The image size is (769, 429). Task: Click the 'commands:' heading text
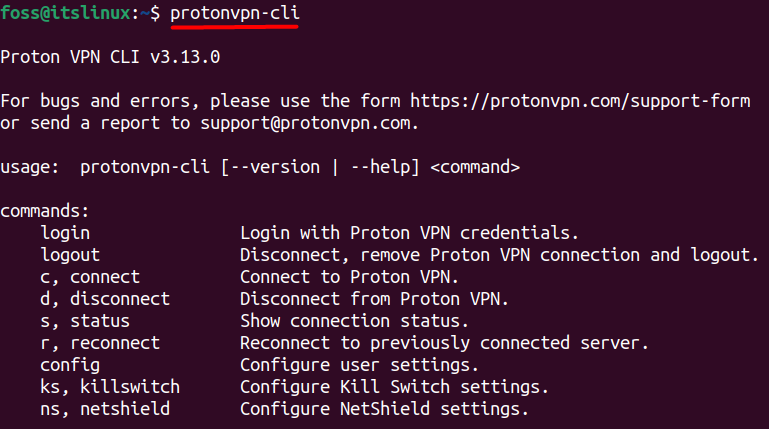(45, 211)
